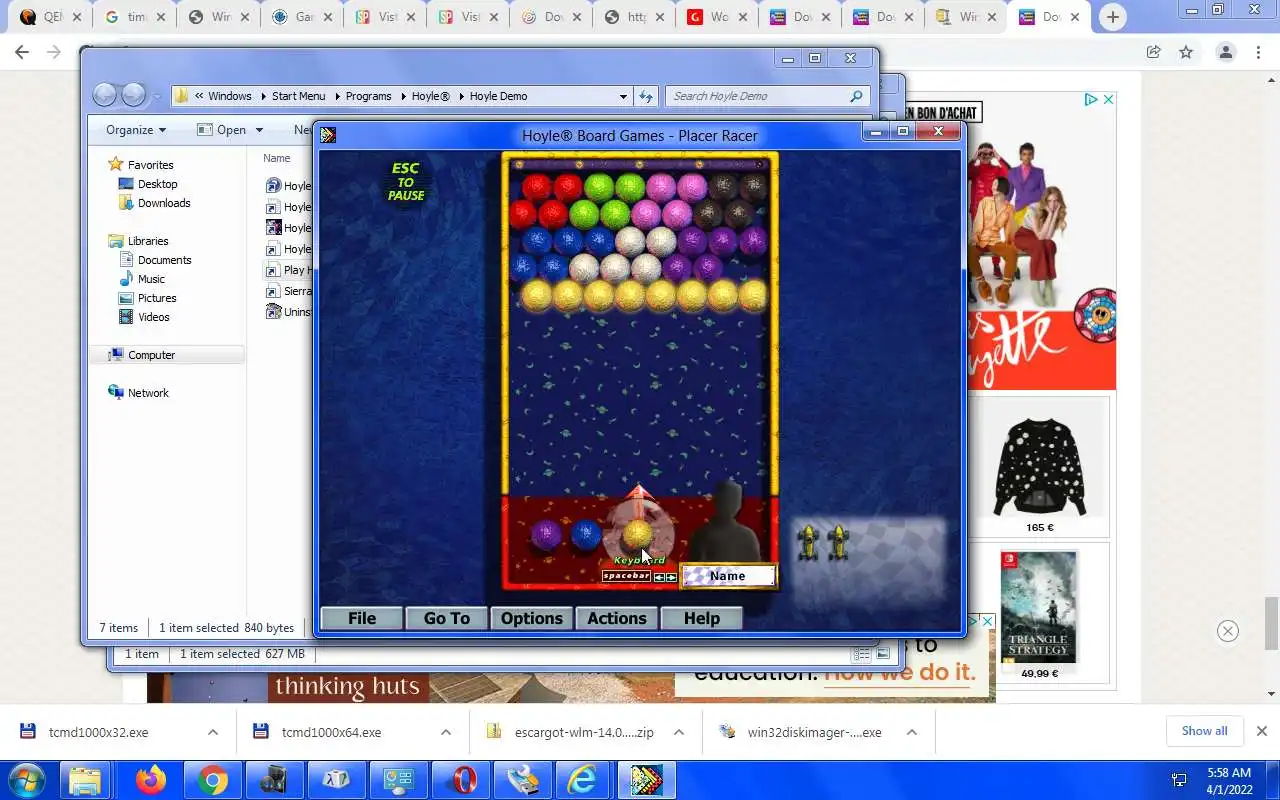Click the purple queued ball near launcher
The width and height of the screenshot is (1280, 800).
546,535
